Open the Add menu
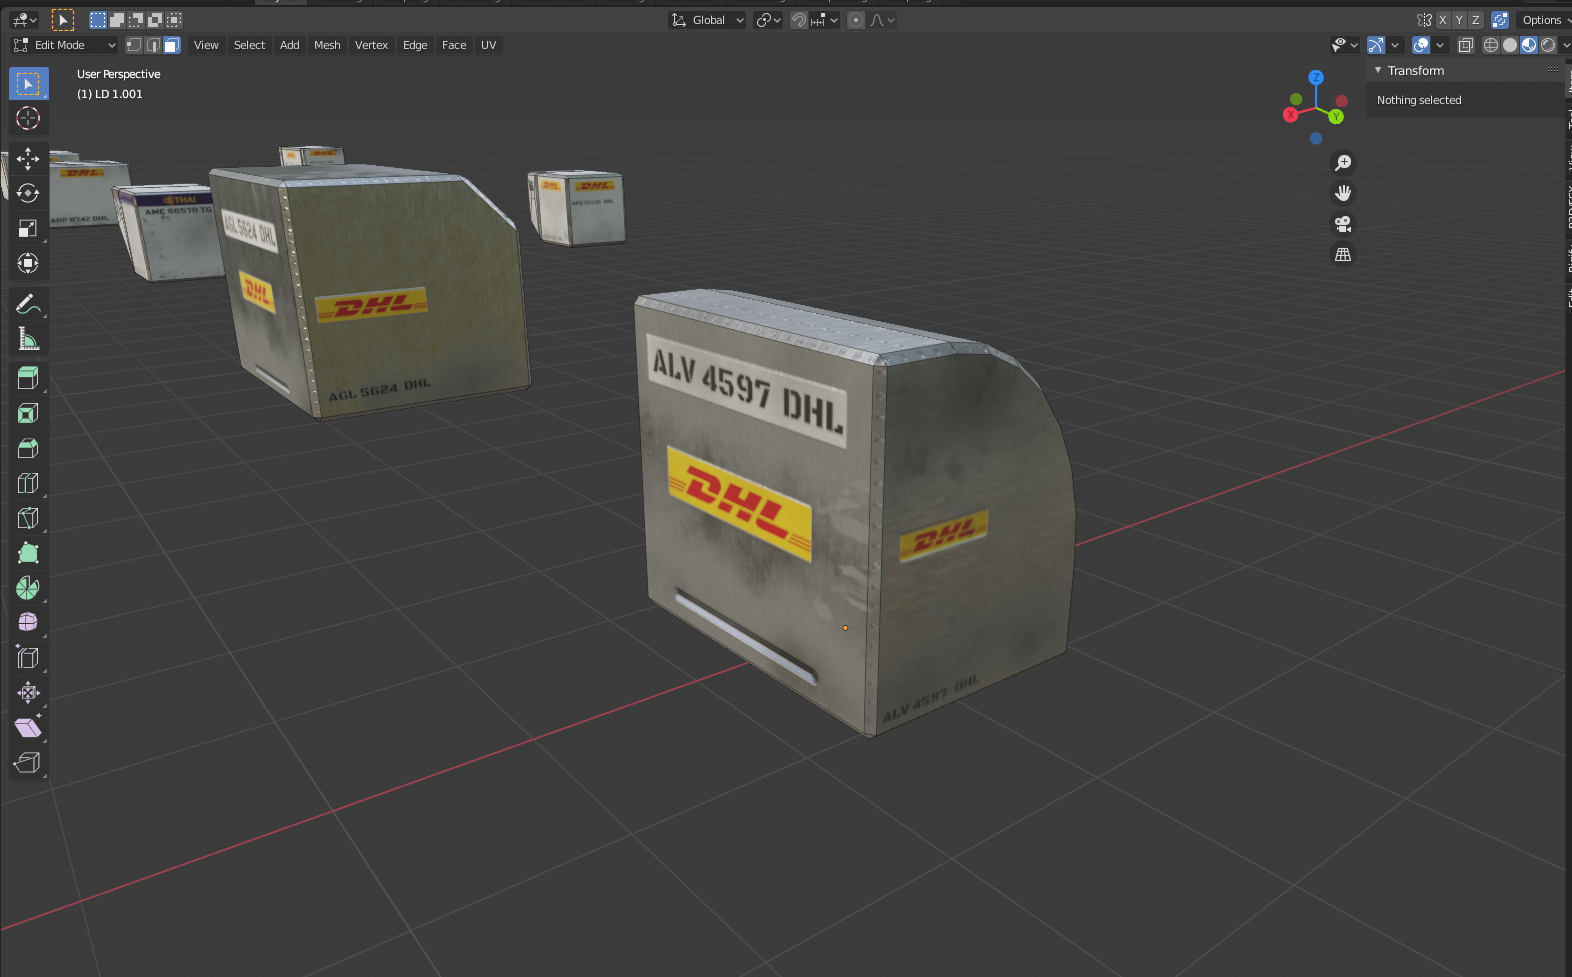The height and width of the screenshot is (977, 1572). [x=290, y=45]
